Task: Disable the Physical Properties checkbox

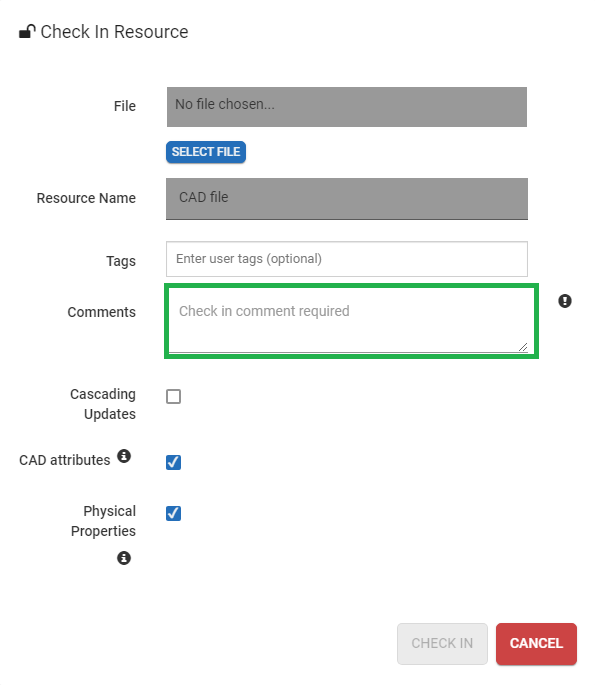Action: coord(173,513)
